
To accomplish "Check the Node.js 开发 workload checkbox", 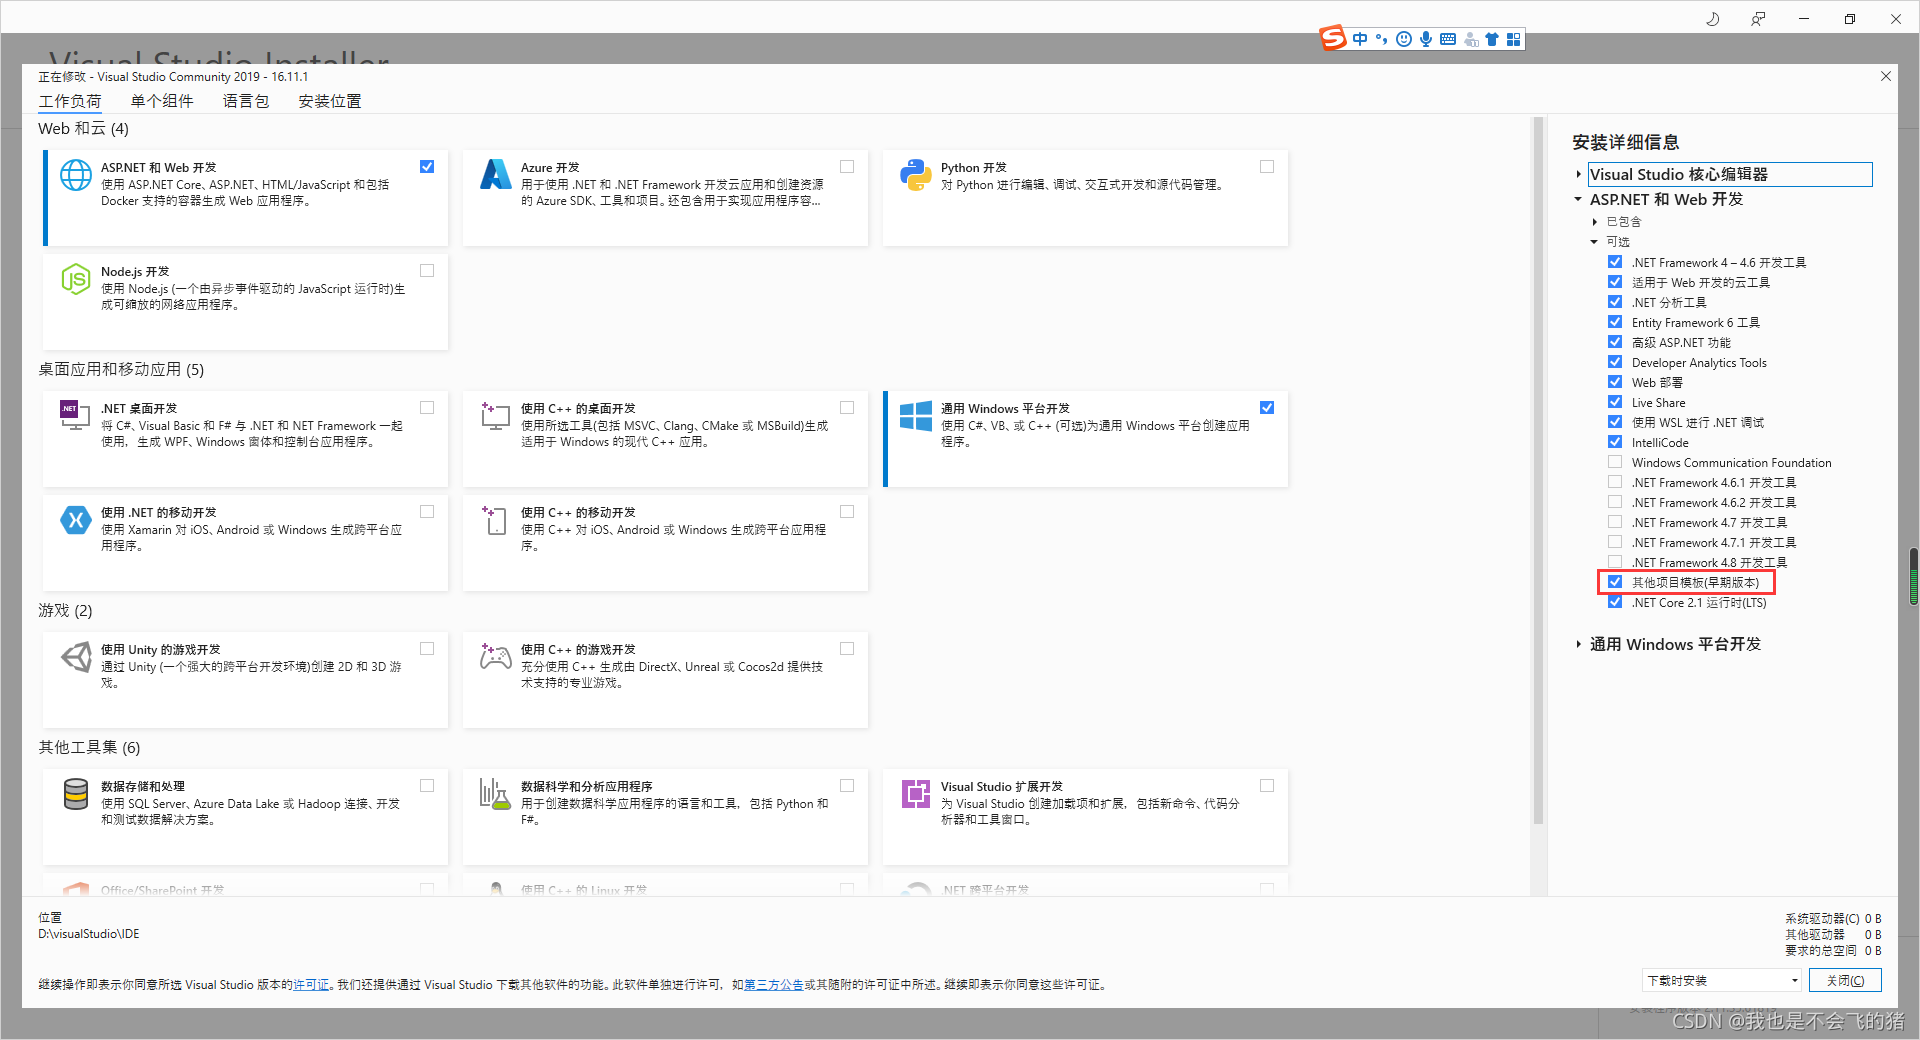I will [x=427, y=271].
